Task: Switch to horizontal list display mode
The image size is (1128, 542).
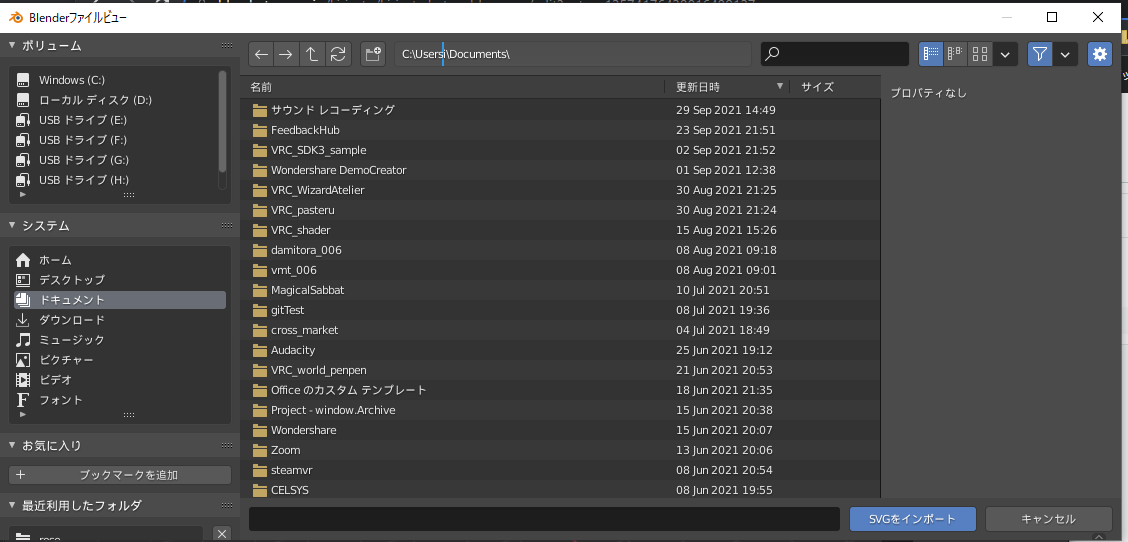Action: [955, 54]
